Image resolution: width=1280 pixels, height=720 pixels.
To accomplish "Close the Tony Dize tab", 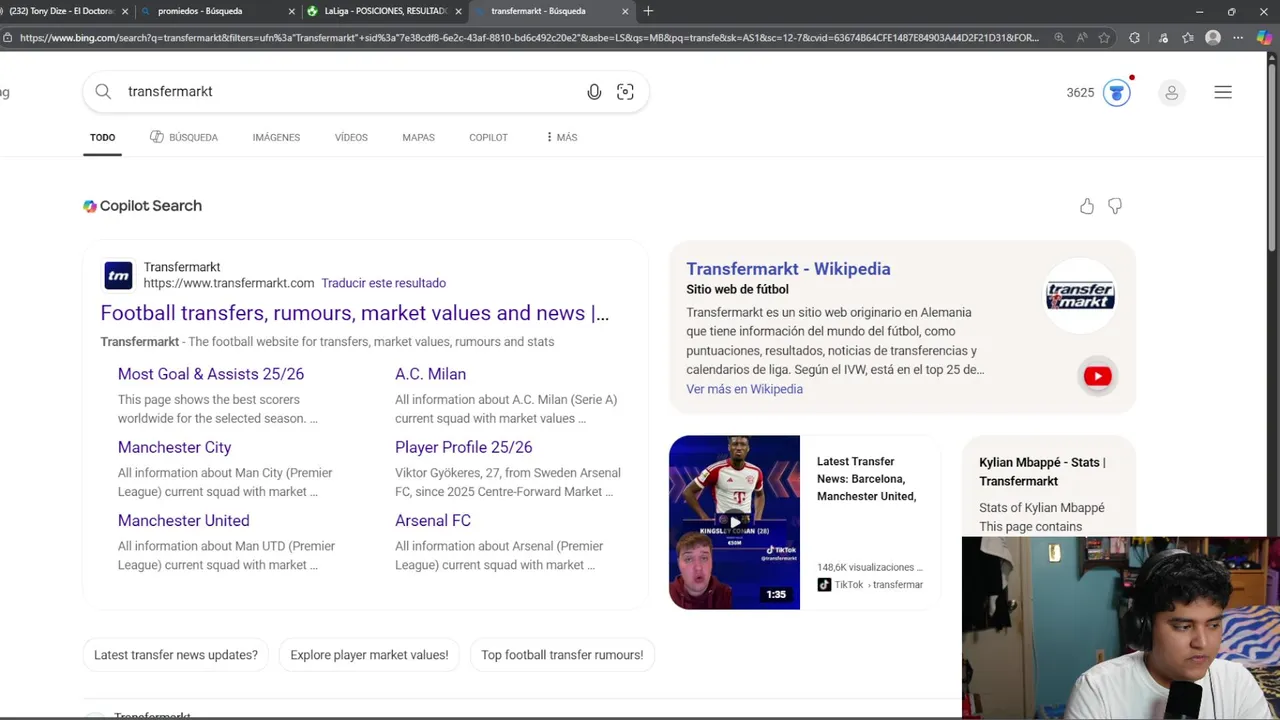I will 124,12.
